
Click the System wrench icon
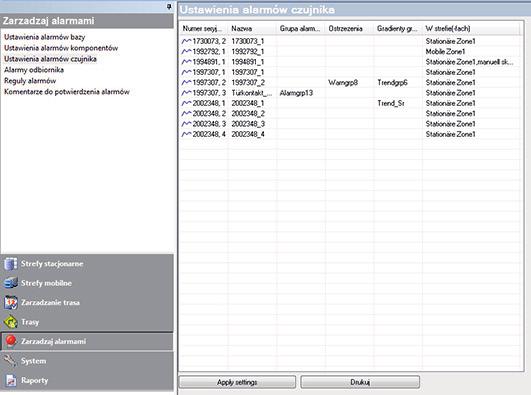click(x=10, y=361)
